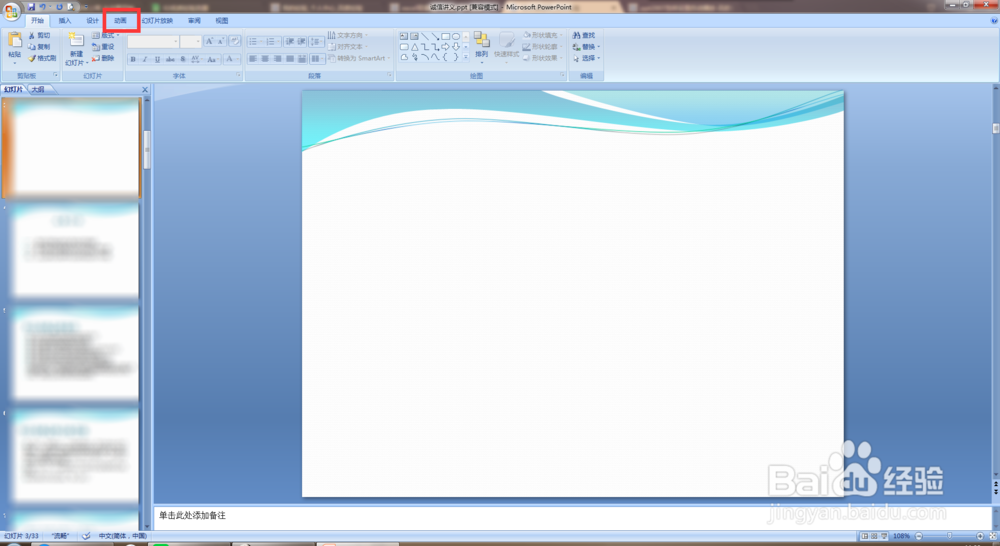Pick the right arrow shape
Viewport: 1000px width, 546px height.
coord(446,47)
